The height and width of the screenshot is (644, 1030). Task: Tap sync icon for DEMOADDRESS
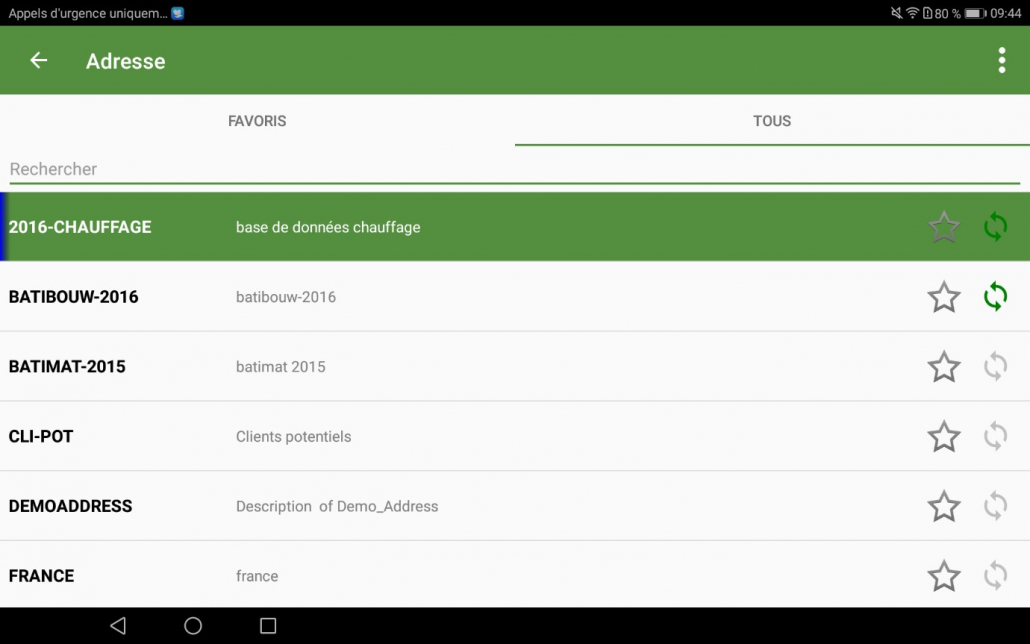pyautogui.click(x=995, y=506)
